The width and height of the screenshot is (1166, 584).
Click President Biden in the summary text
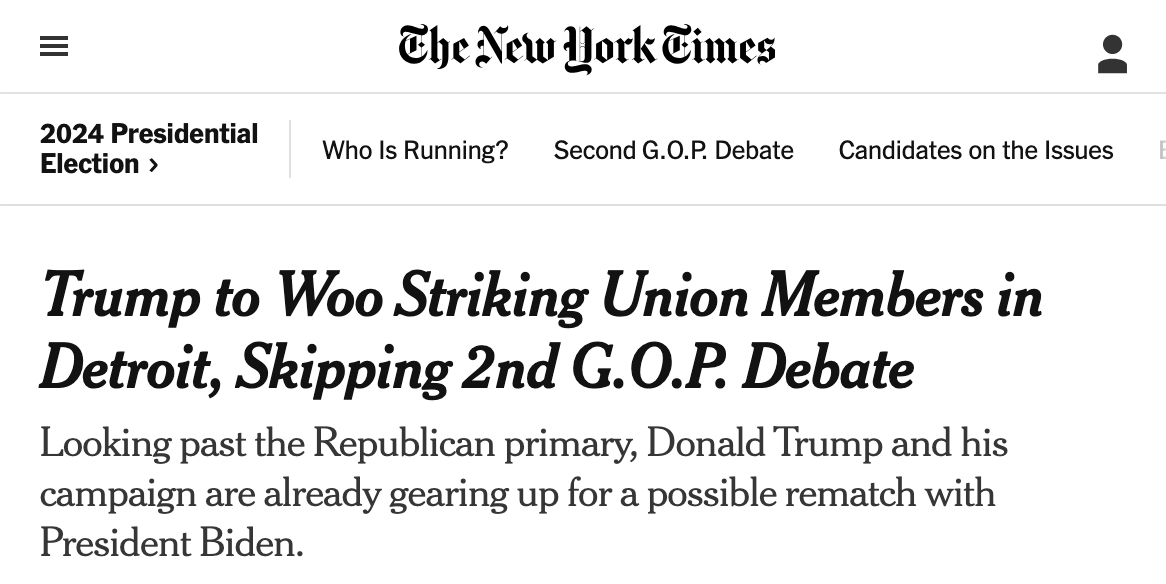coord(170,543)
